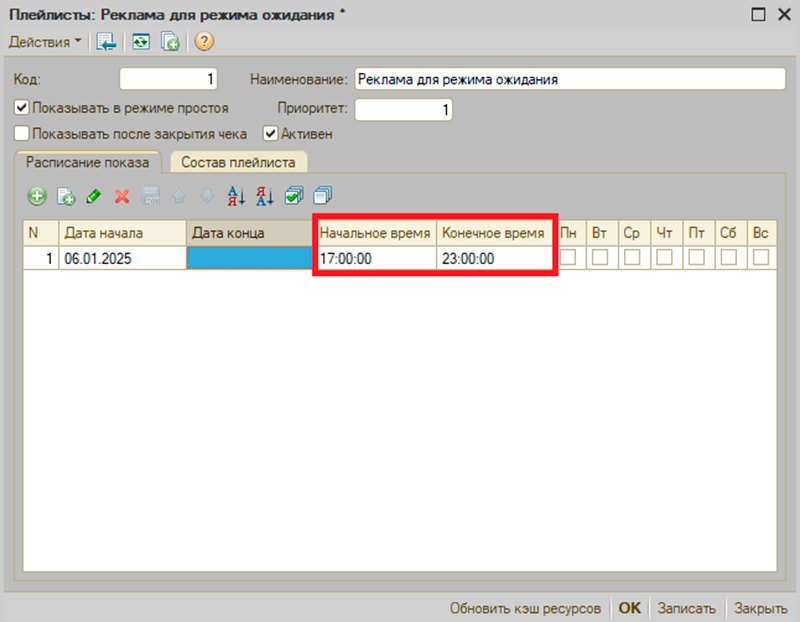Image resolution: width=800 pixels, height=622 pixels.
Task: Open the Действия dropdown menu
Action: pyautogui.click(x=45, y=42)
